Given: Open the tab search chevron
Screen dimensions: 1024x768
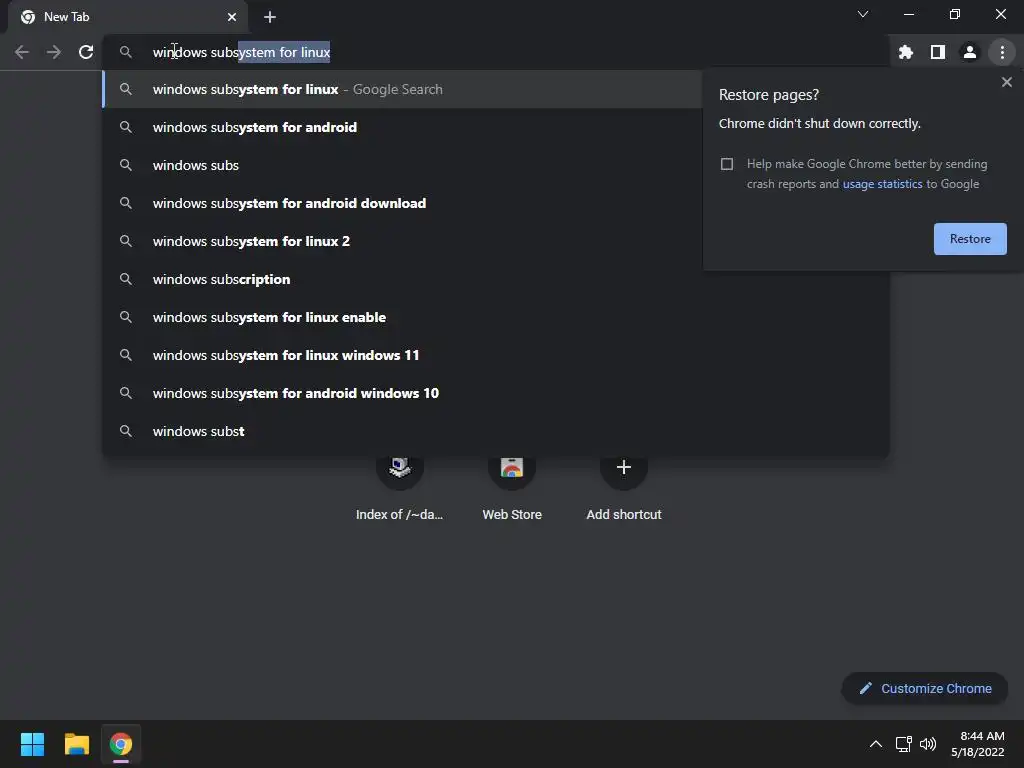Looking at the screenshot, I should click(863, 14).
